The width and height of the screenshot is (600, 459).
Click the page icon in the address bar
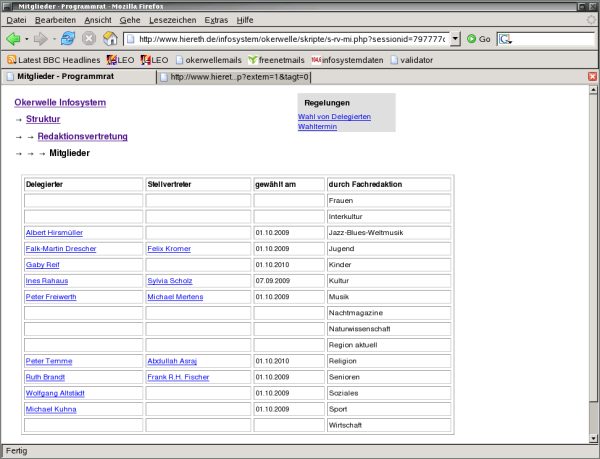coord(131,39)
